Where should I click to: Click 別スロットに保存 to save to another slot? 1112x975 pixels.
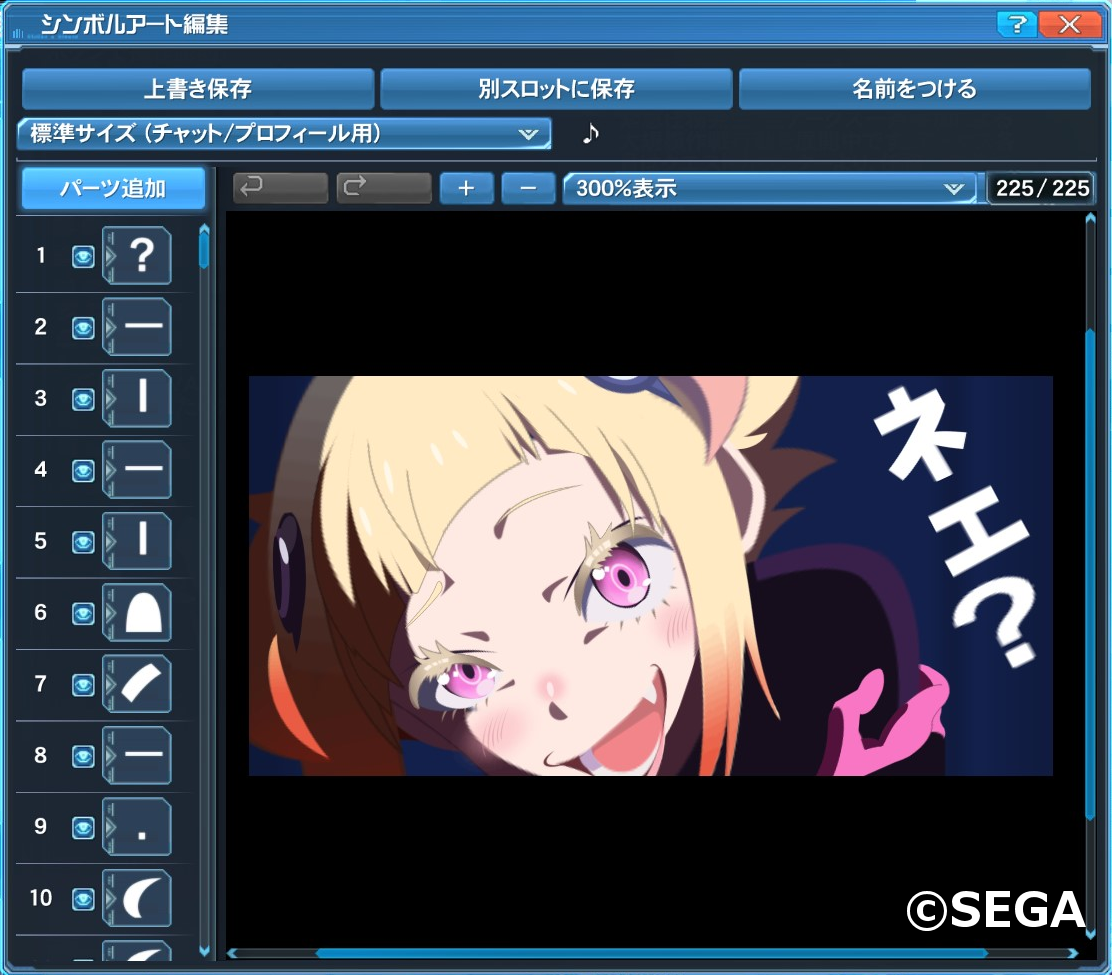click(556, 89)
